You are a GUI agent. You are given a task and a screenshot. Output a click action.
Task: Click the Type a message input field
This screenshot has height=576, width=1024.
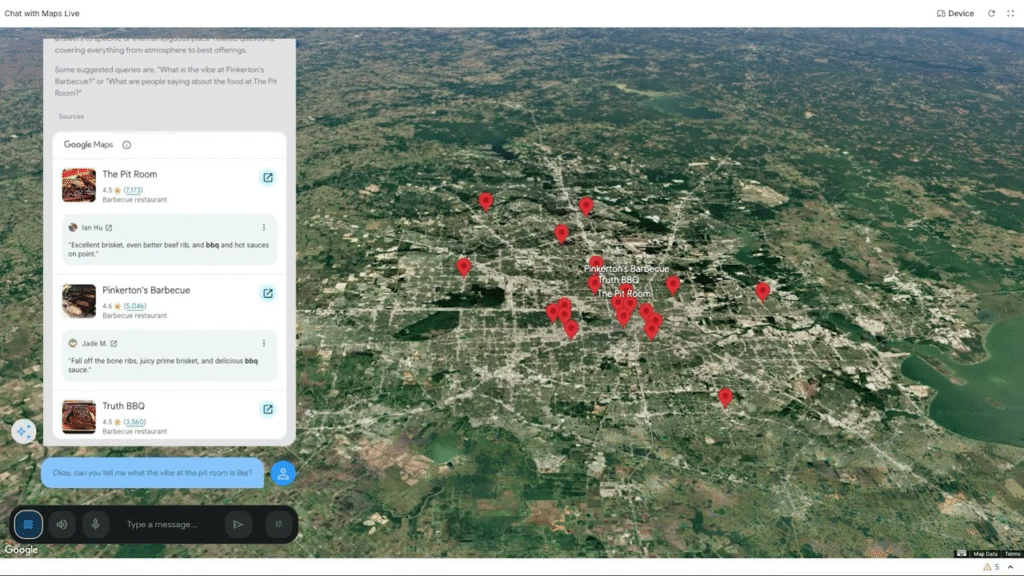click(165, 524)
